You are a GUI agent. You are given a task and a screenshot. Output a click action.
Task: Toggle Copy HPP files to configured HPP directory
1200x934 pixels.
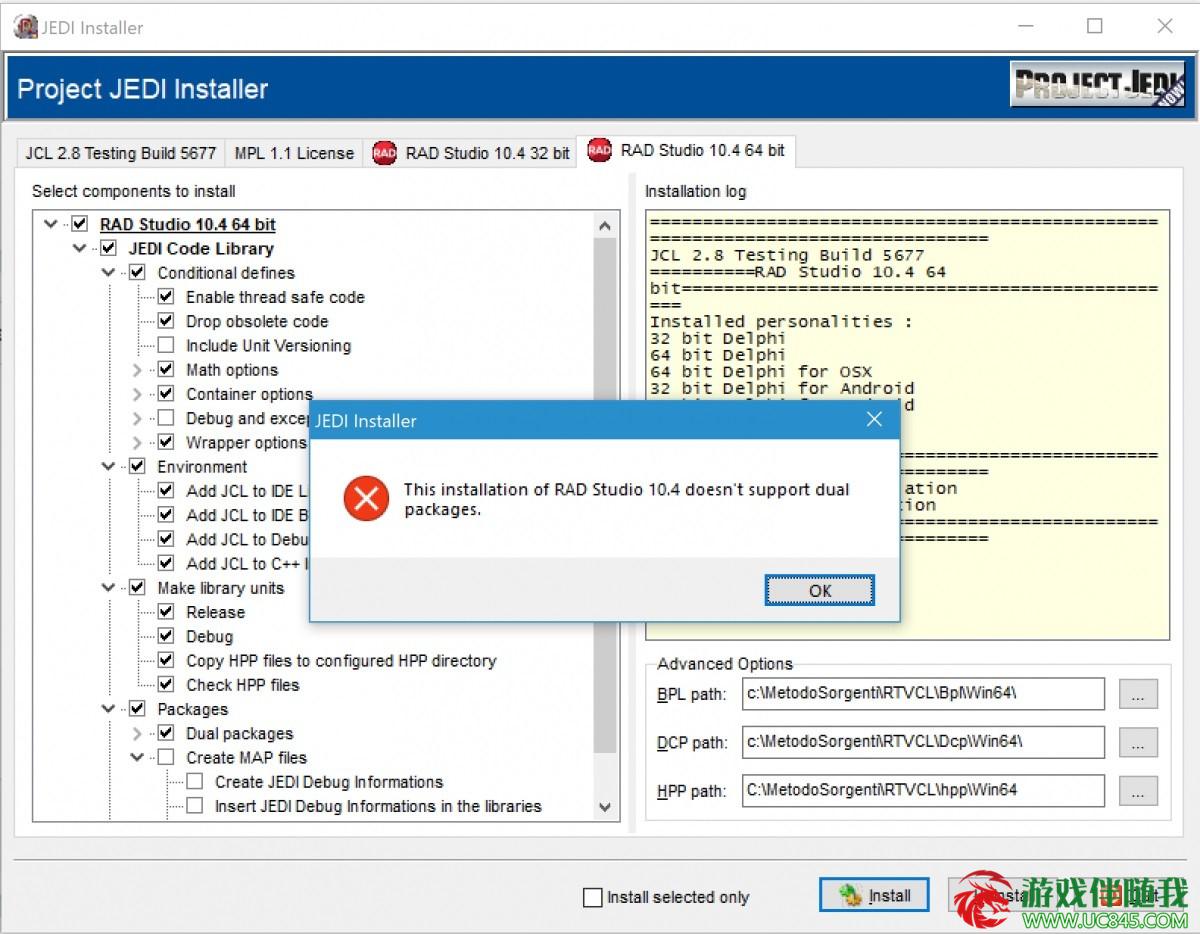tap(167, 660)
